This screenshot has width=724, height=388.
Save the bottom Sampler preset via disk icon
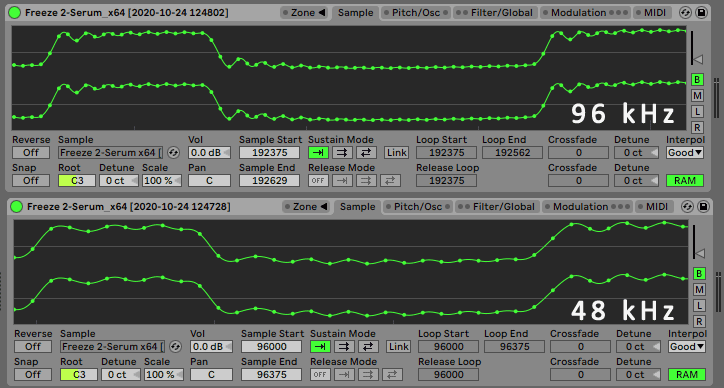[703, 206]
